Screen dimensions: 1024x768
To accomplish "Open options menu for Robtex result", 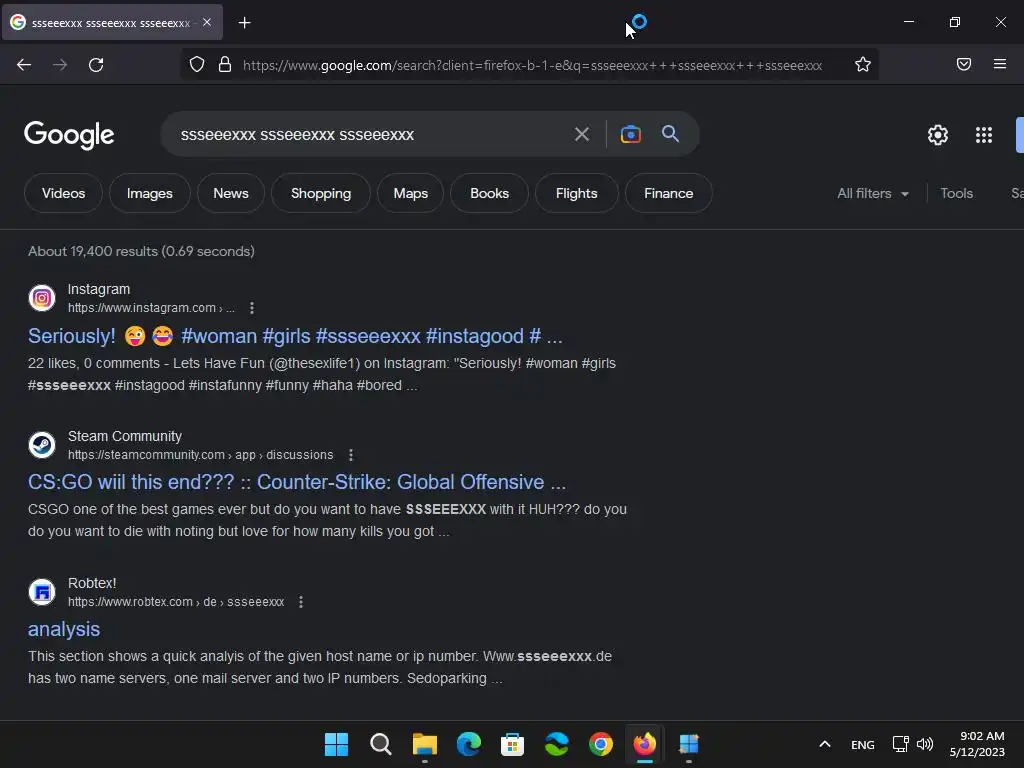I will 300,601.
